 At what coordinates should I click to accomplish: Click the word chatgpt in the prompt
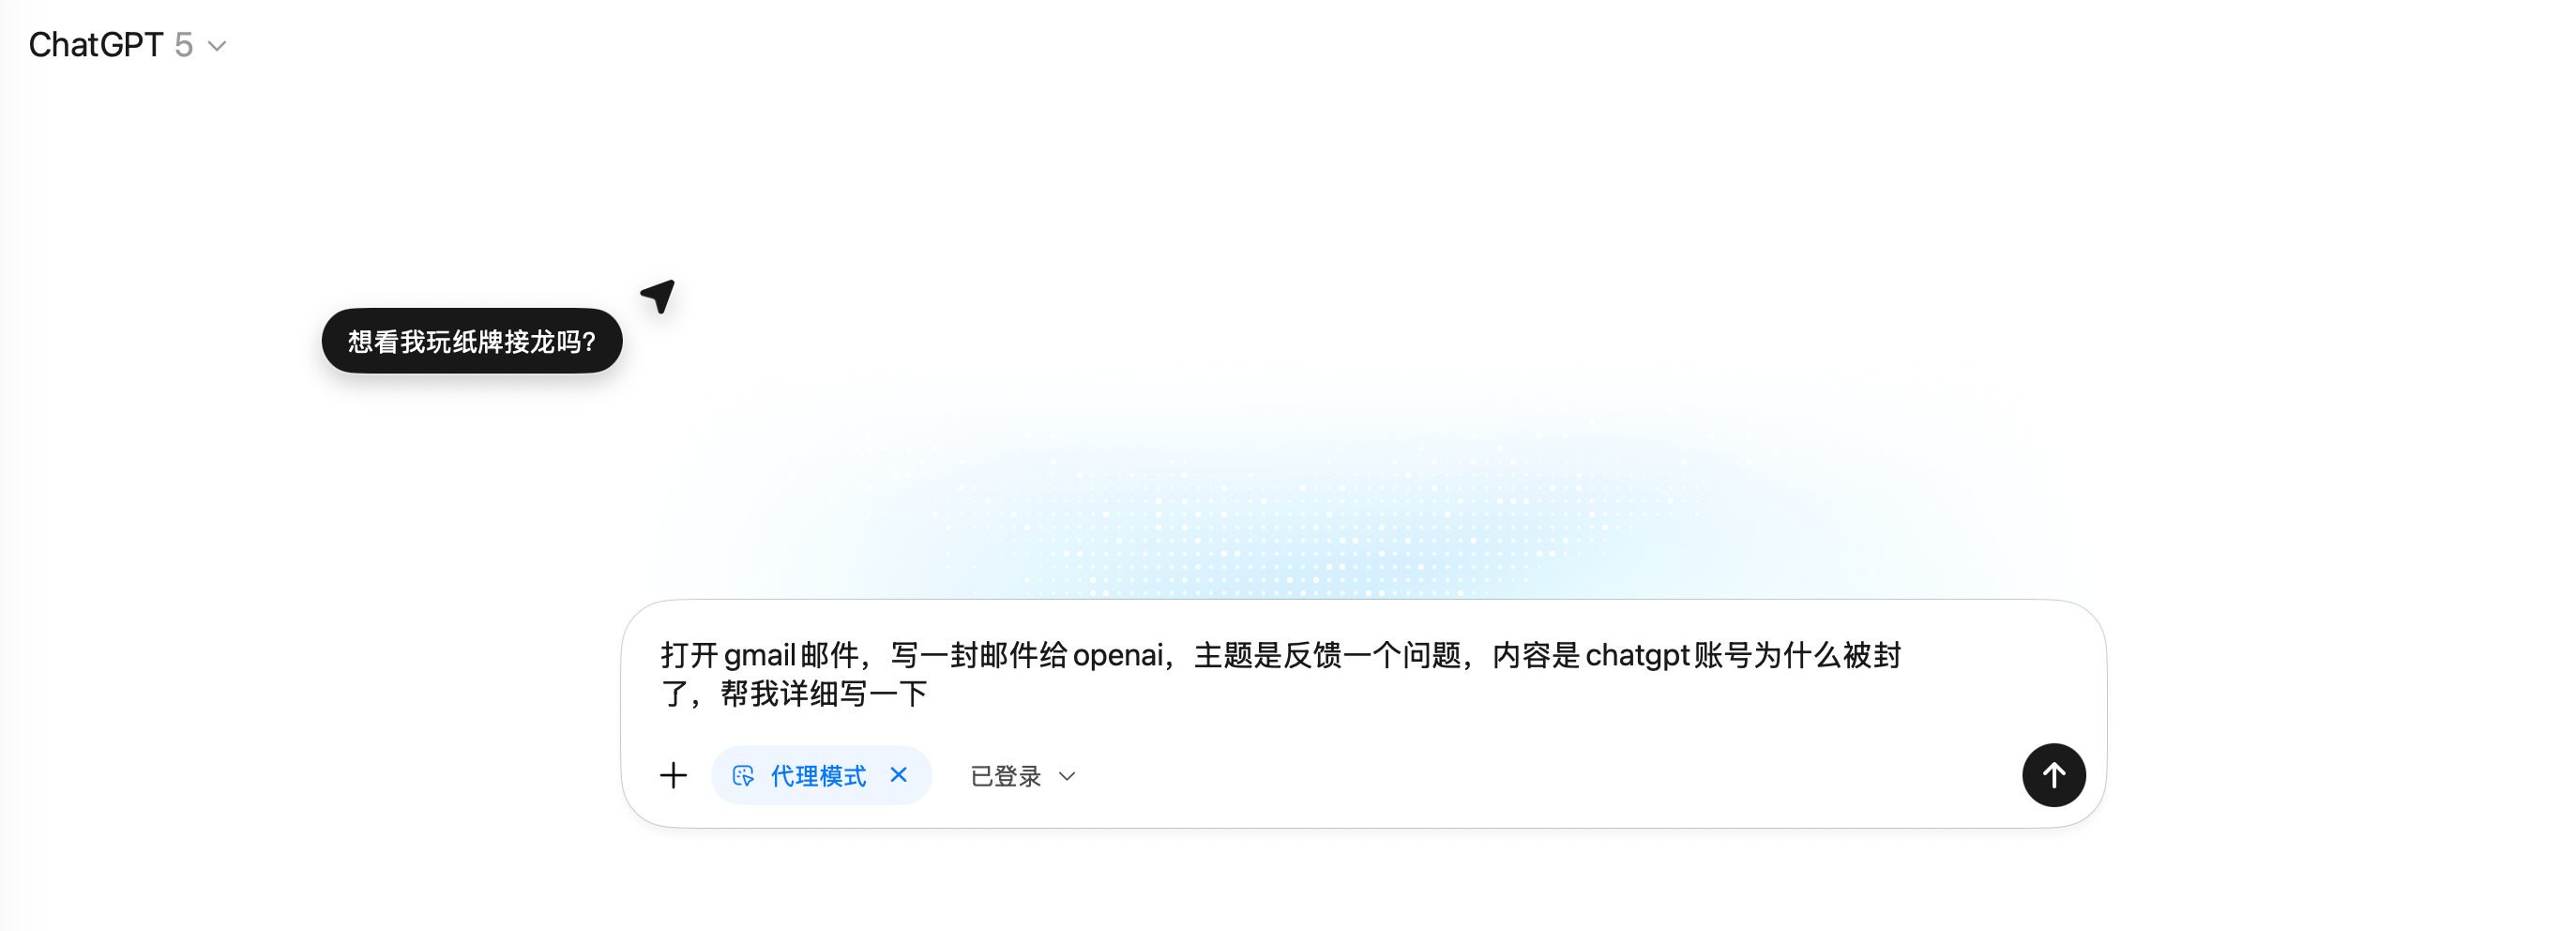click(1637, 656)
